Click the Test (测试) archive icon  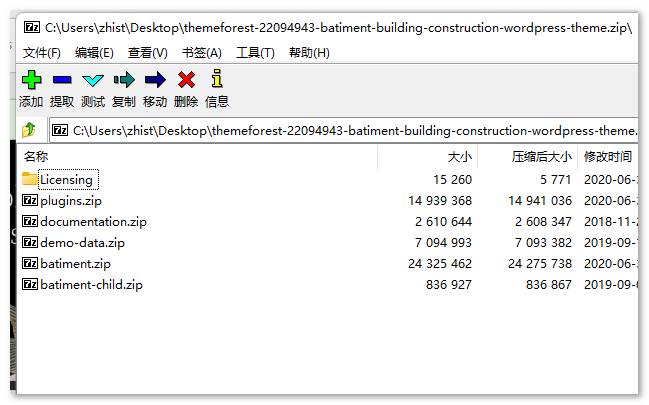(x=93, y=80)
